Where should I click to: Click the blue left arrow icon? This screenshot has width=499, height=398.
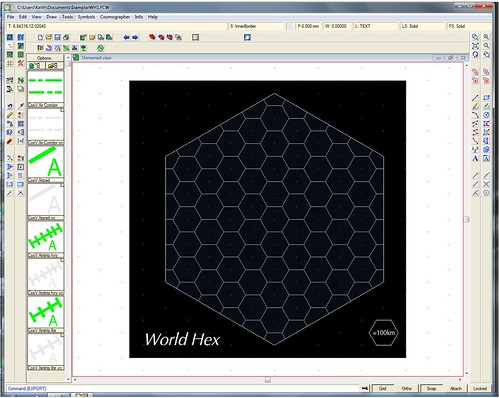(126, 37)
